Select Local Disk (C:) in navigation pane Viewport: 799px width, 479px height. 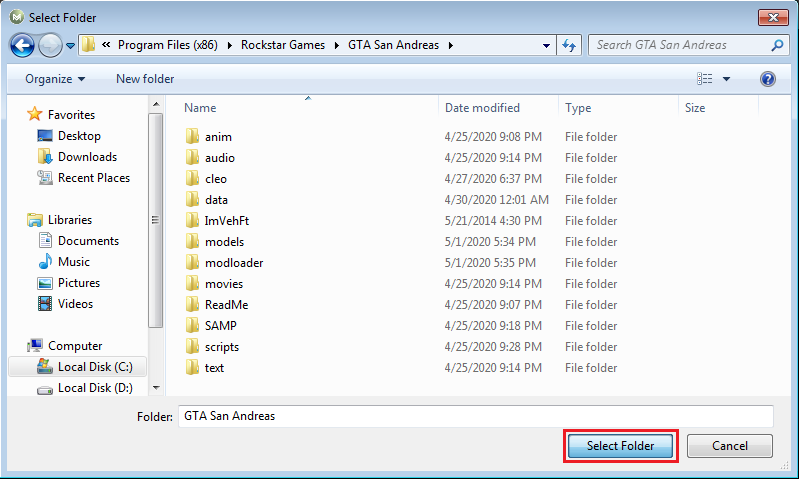pos(77,367)
